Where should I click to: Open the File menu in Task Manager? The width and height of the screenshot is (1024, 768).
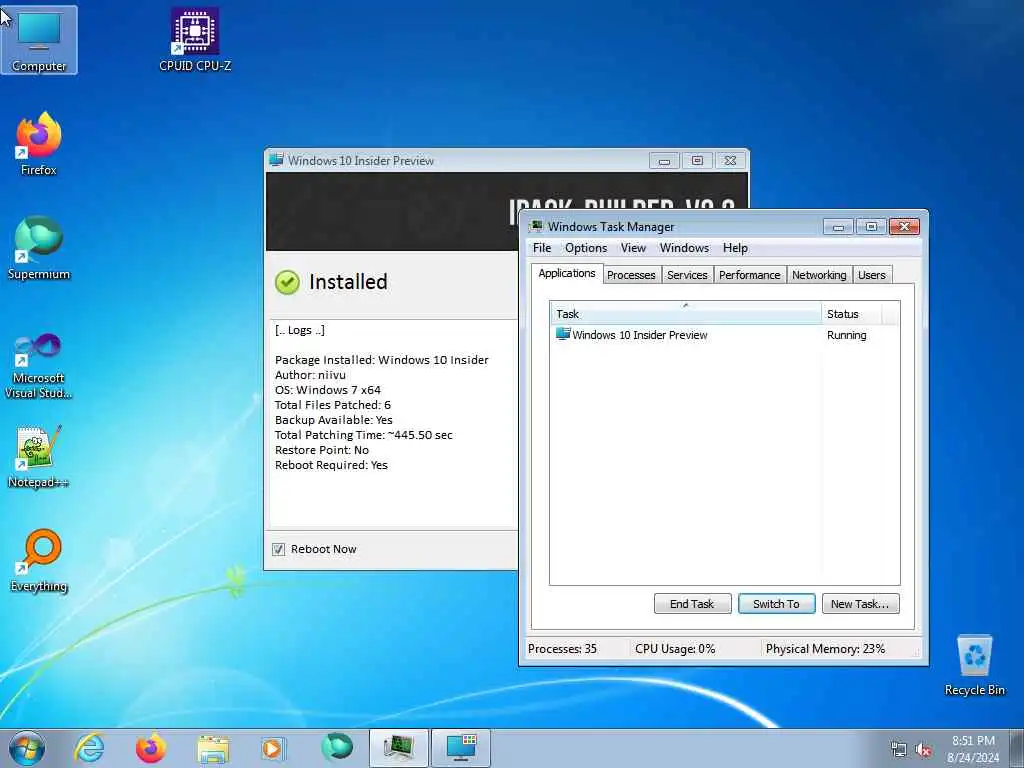pos(542,248)
